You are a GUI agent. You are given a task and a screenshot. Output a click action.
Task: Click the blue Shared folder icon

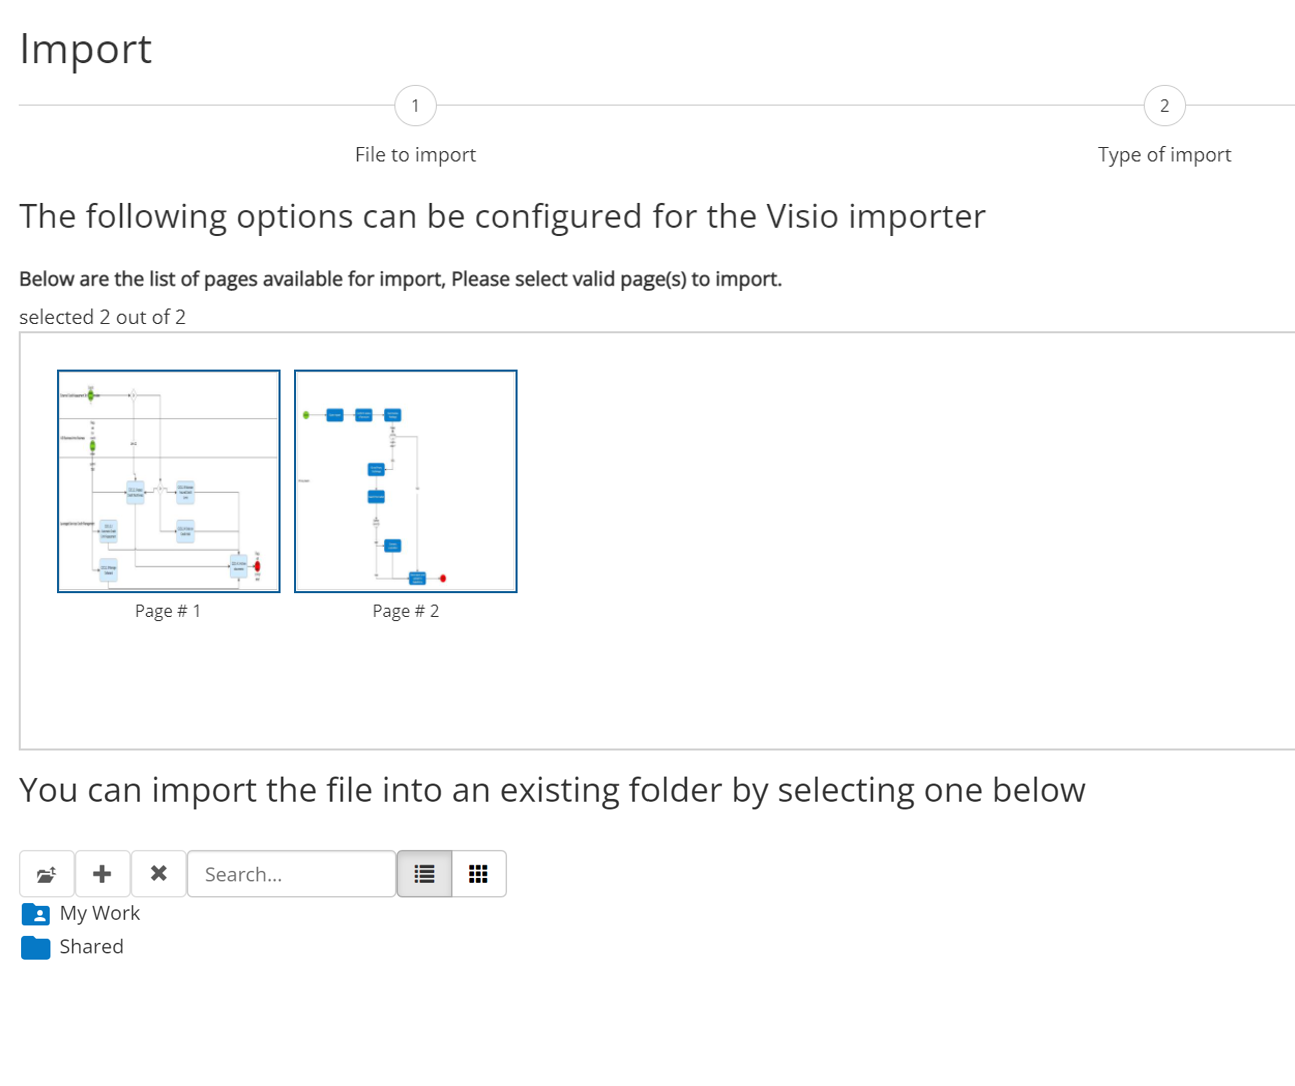35,947
